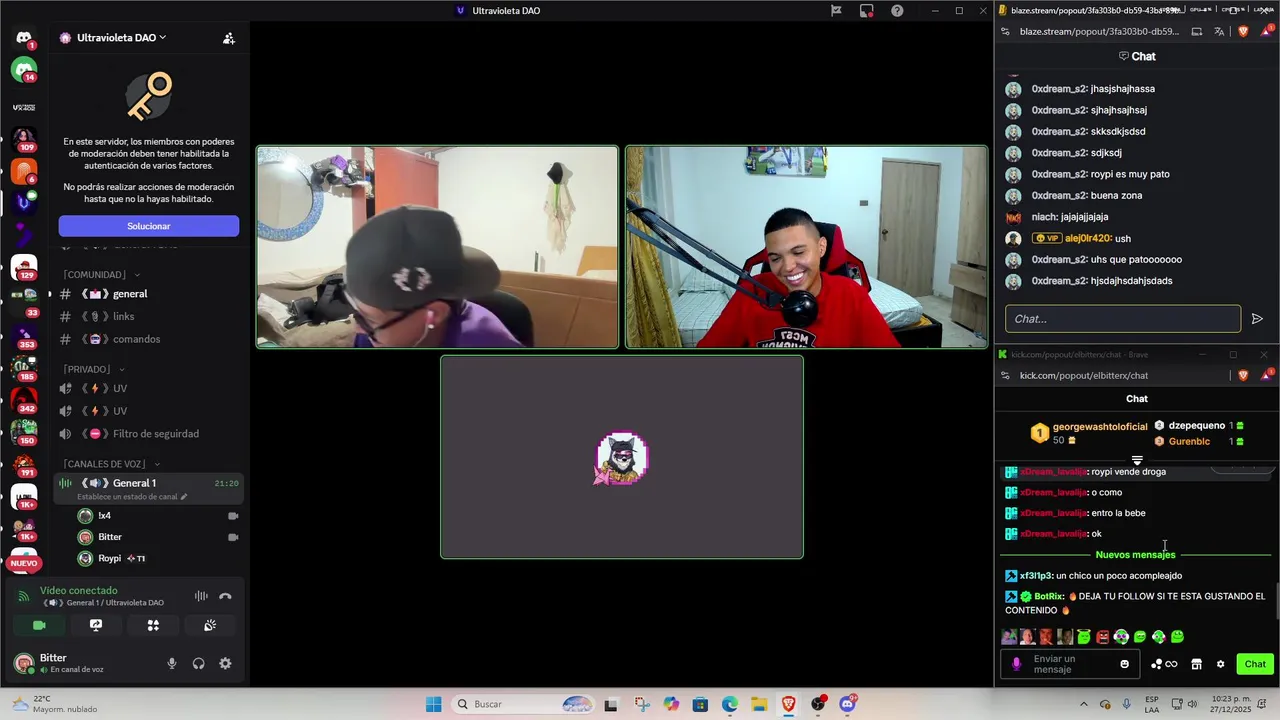Open the activities launcher button
1280x720 pixels.
pos(153,625)
